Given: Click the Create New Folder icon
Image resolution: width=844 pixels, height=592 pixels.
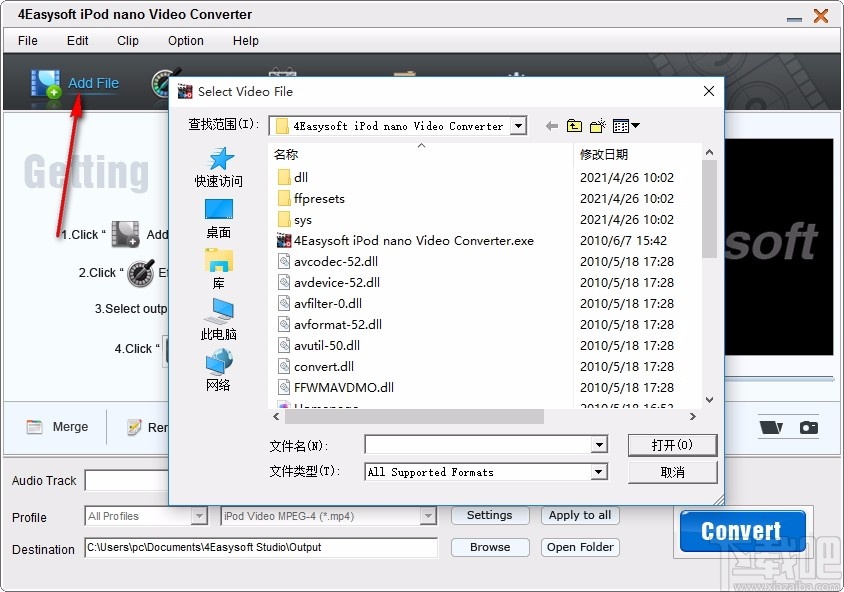Looking at the screenshot, I should pos(597,125).
